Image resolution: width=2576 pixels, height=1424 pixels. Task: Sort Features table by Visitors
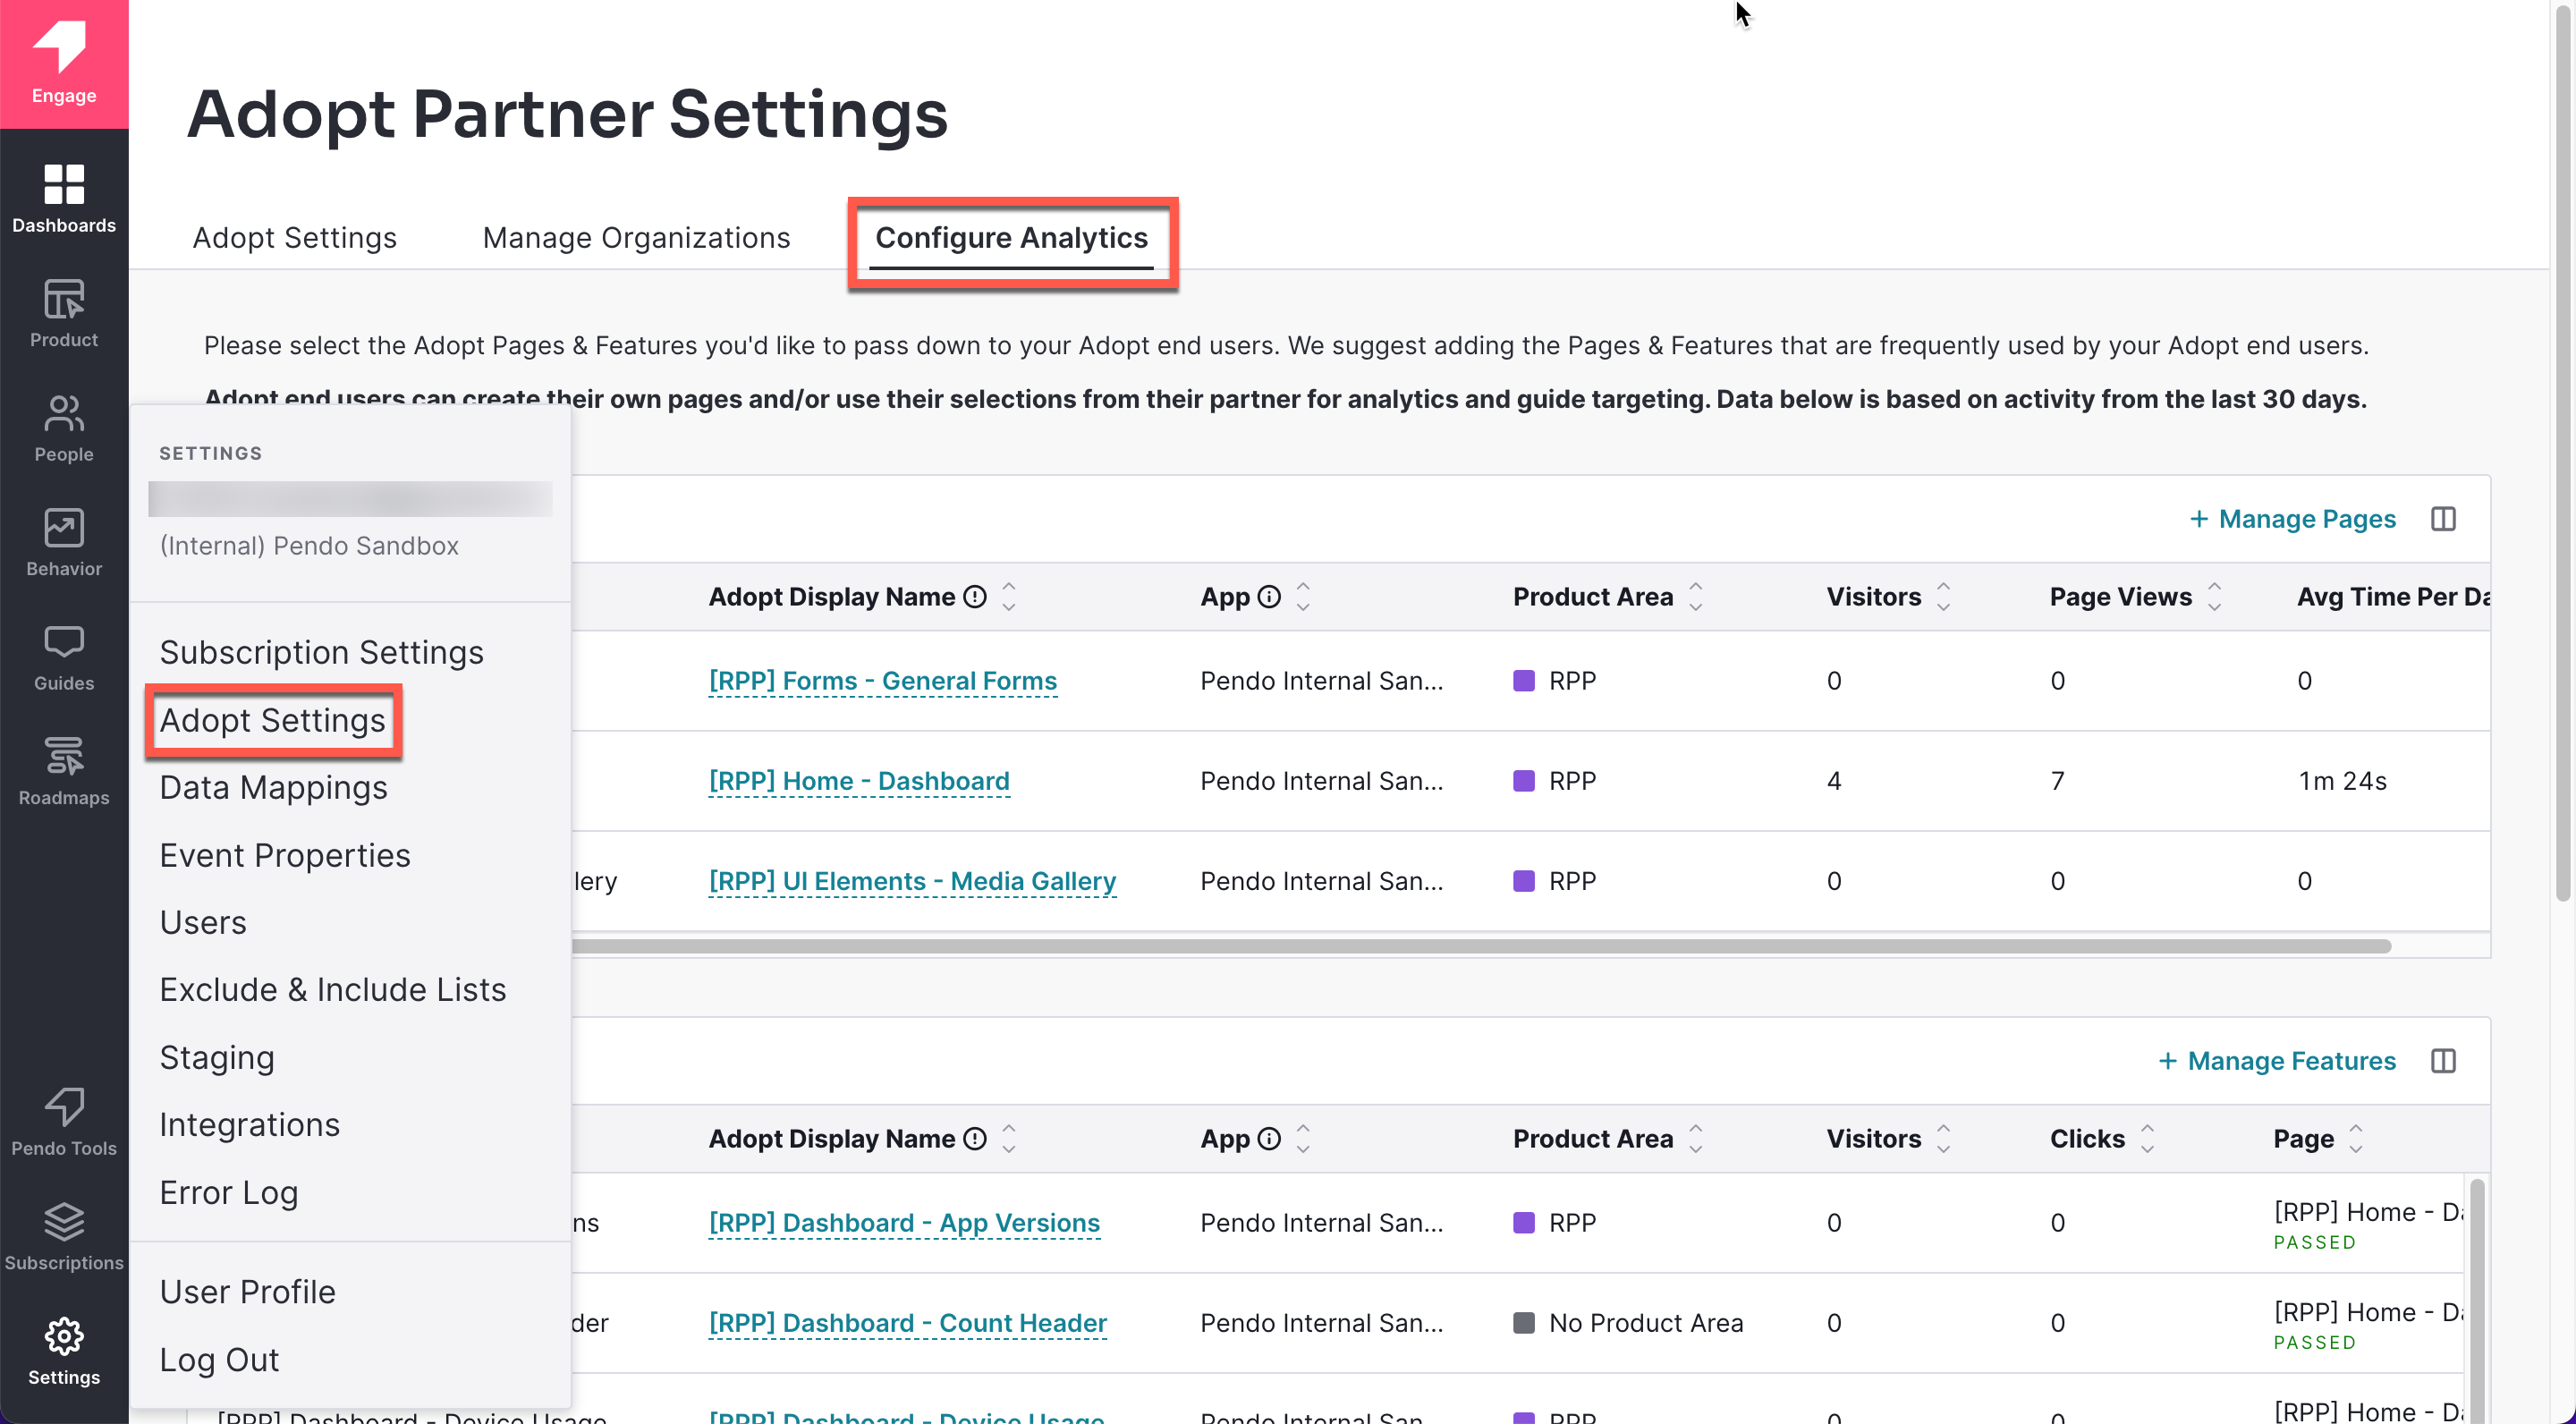[1943, 1139]
